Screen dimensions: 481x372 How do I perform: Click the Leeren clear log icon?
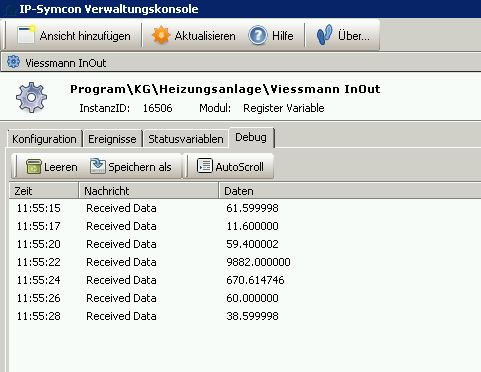coord(34,166)
